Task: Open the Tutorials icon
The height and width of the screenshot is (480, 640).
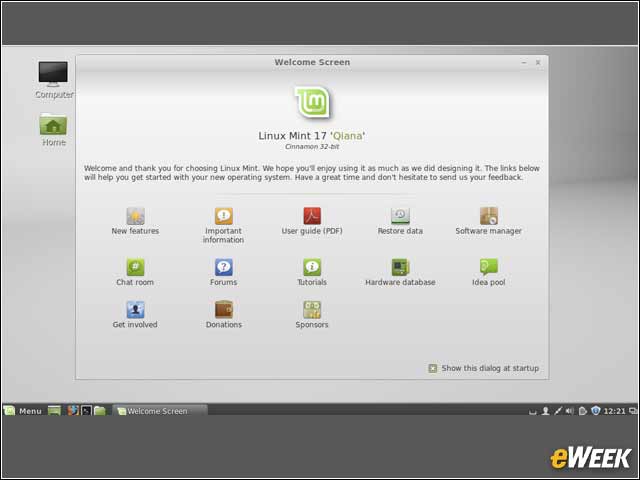Action: click(312, 267)
